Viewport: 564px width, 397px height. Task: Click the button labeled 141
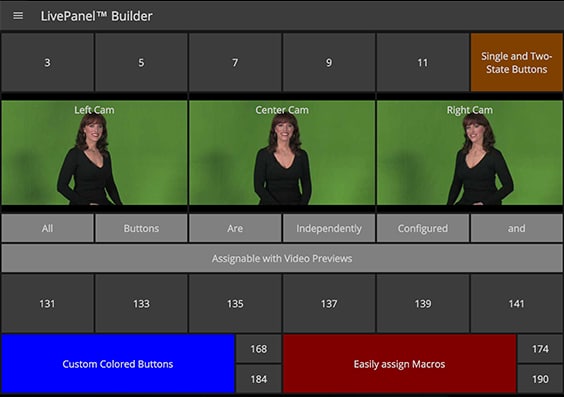pos(517,304)
